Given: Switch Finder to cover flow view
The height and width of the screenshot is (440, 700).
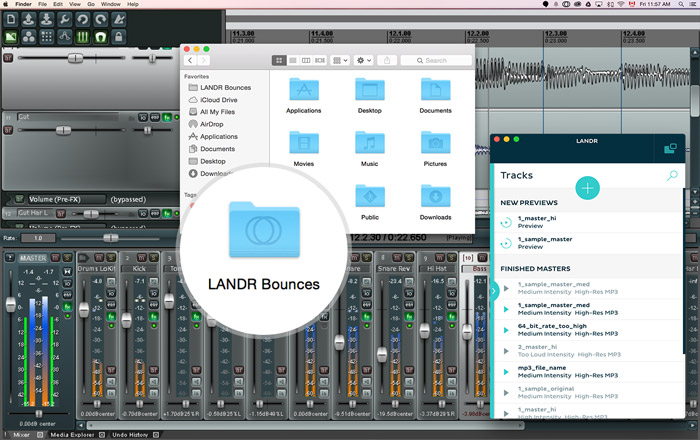Looking at the screenshot, I should [x=320, y=60].
